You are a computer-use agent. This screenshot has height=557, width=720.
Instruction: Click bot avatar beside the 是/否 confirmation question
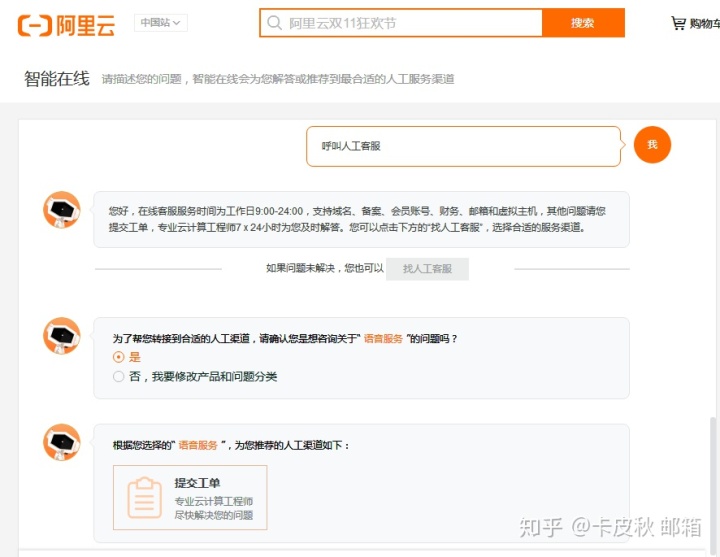62,336
